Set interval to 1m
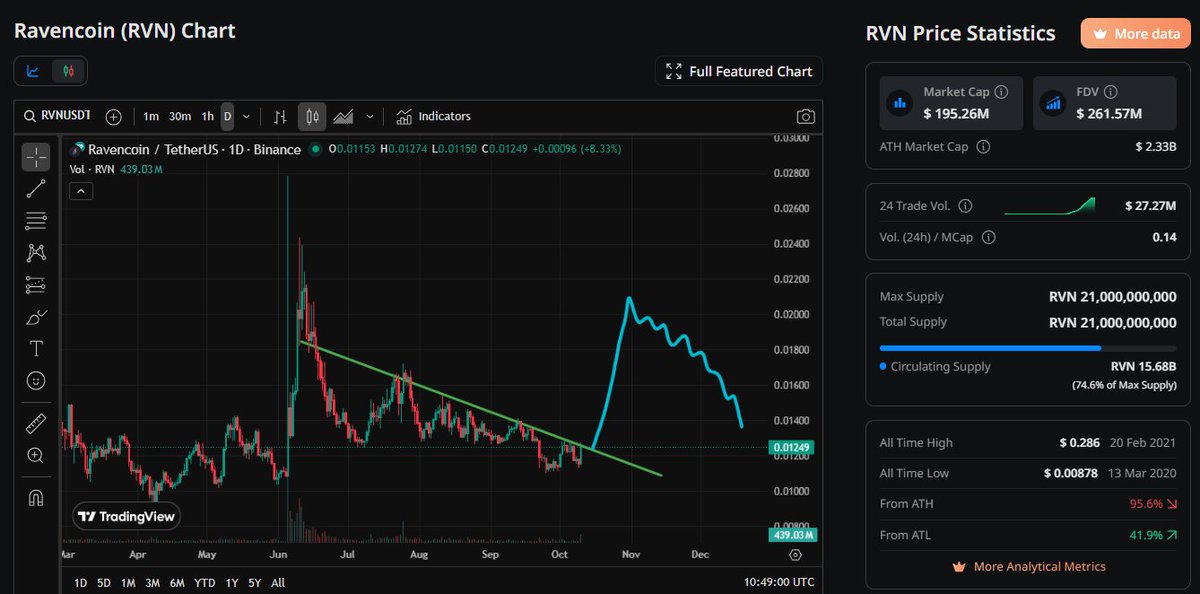This screenshot has height=594, width=1200. pyautogui.click(x=151, y=117)
